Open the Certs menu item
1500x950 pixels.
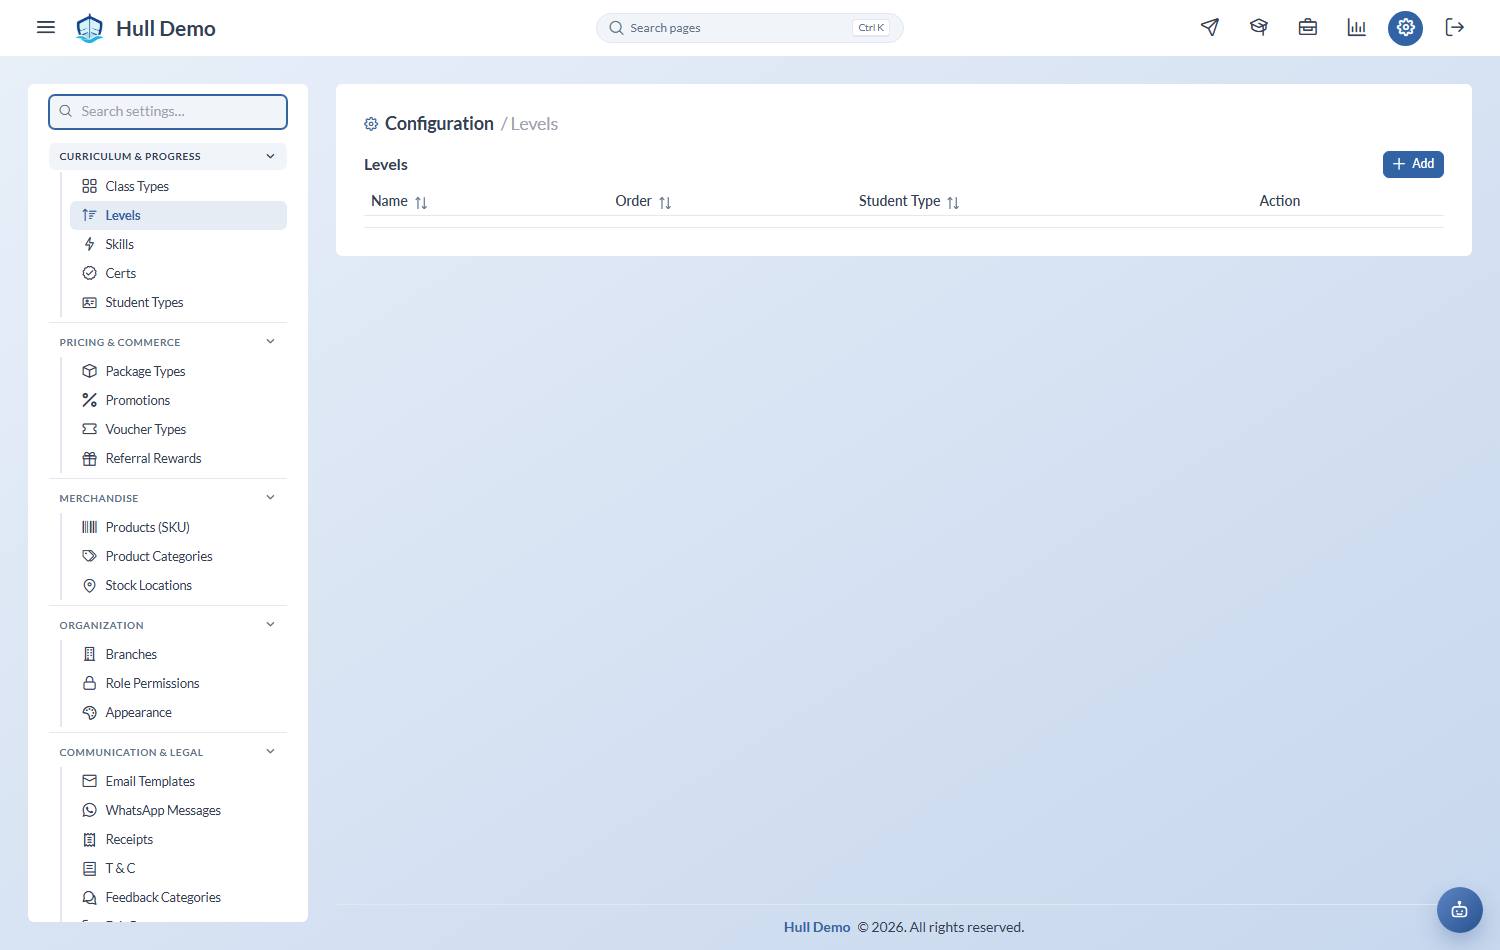178,273
